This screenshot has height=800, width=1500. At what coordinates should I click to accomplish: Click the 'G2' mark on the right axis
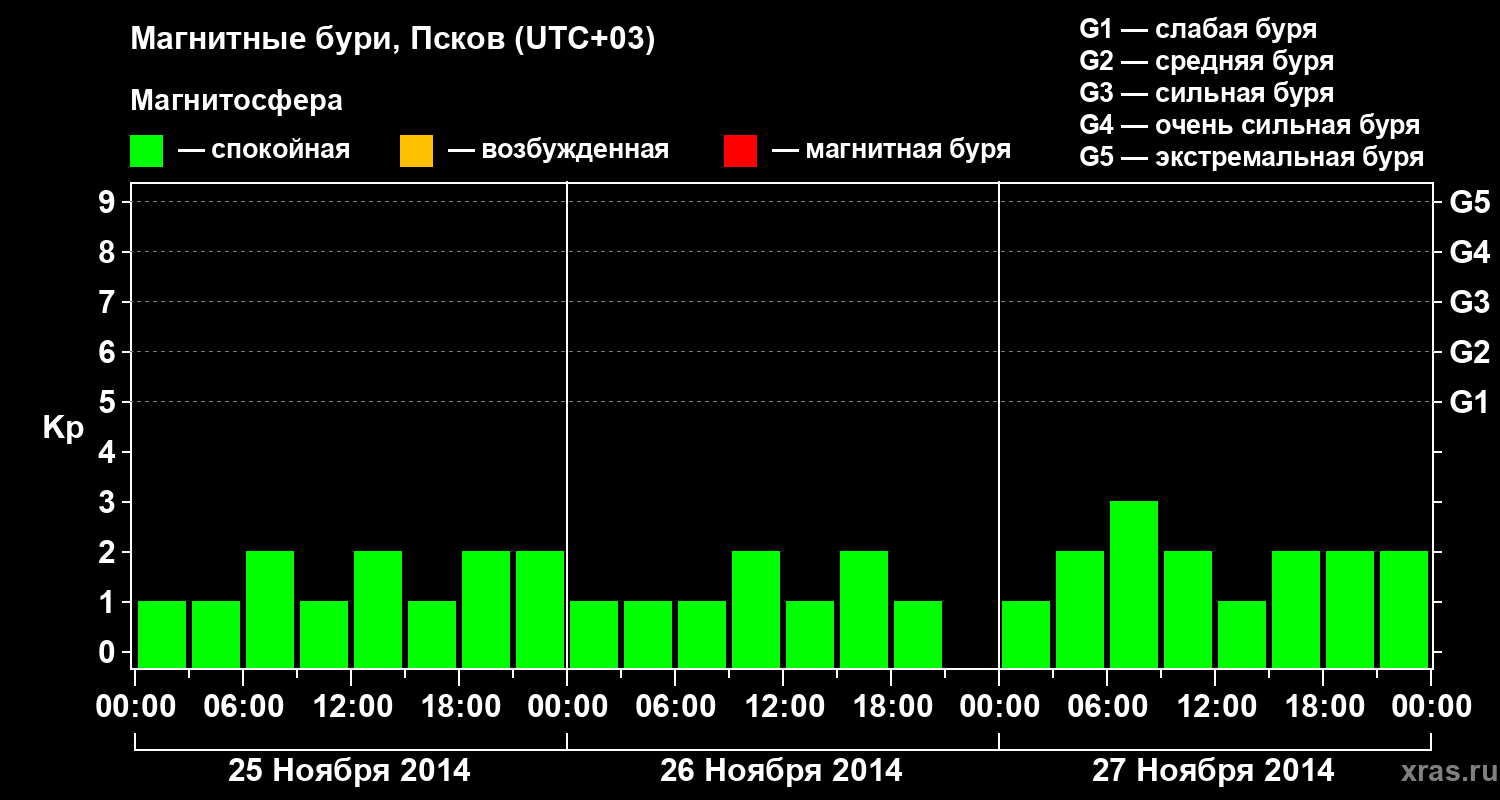coord(1469,352)
